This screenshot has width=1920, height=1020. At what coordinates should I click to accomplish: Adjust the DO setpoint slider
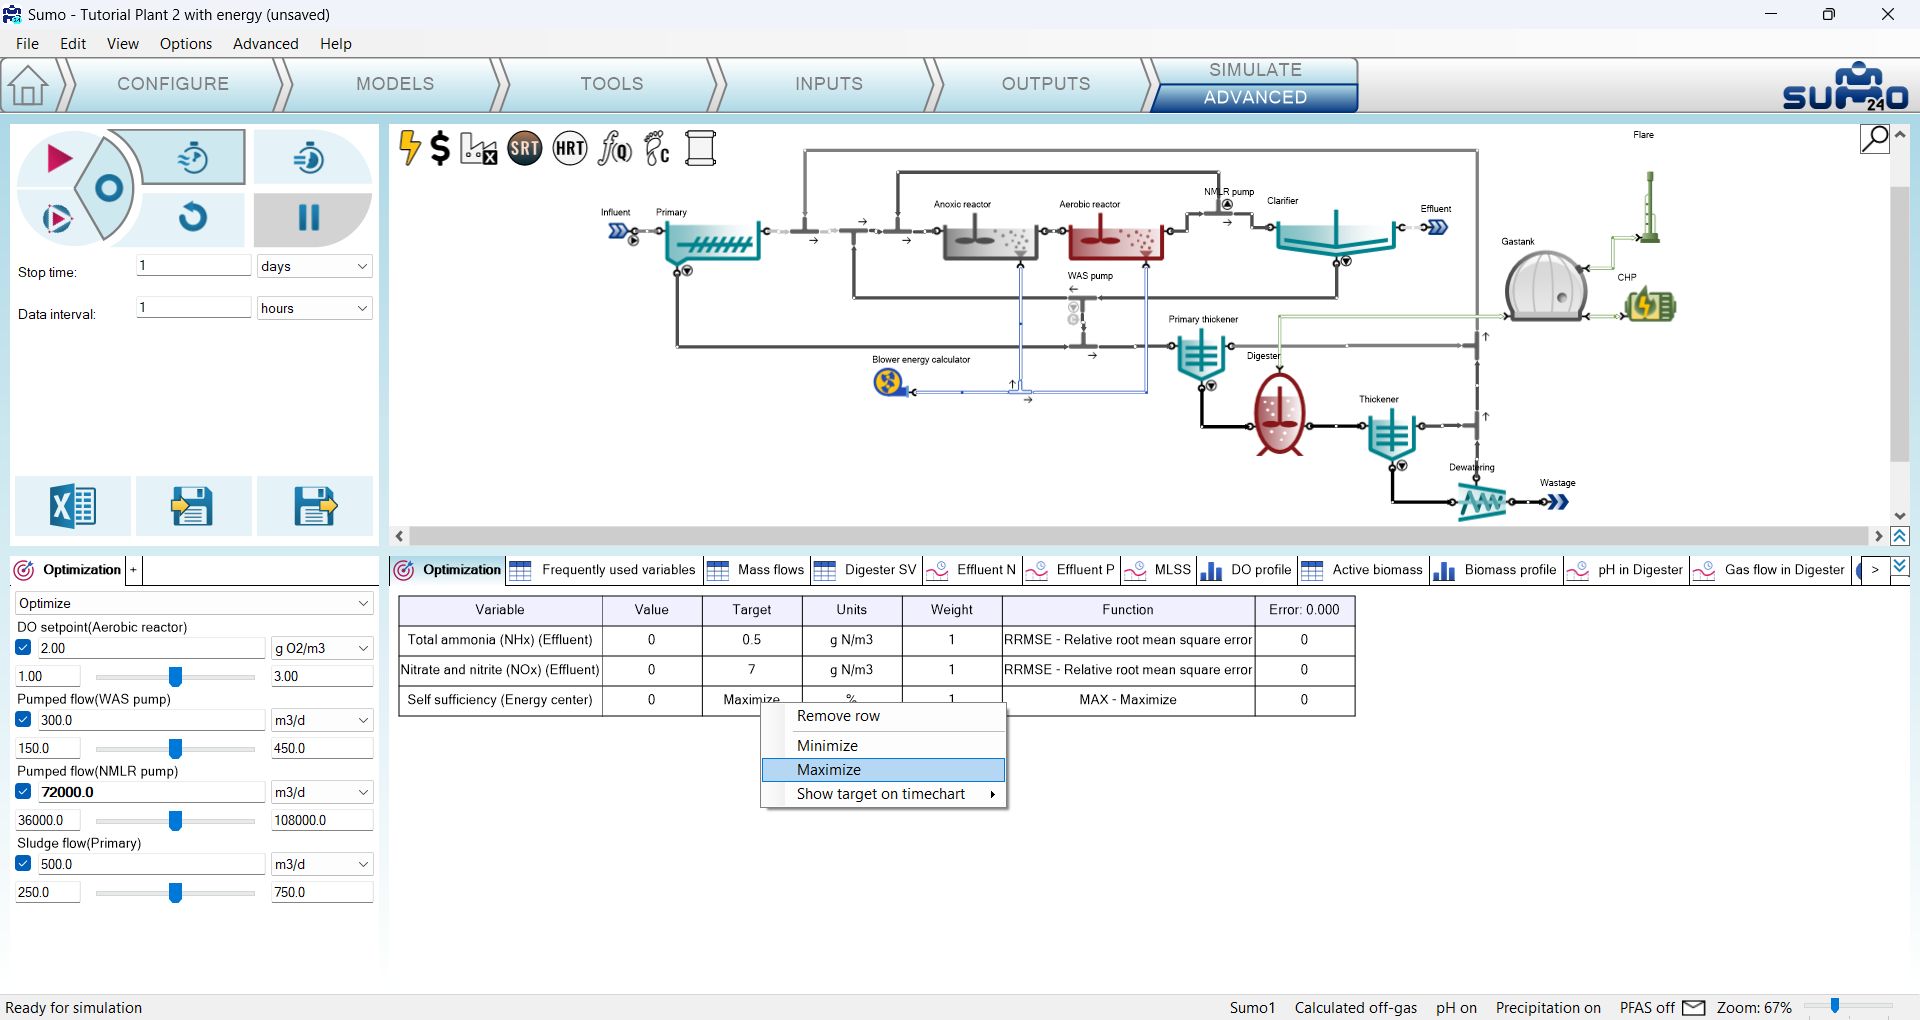(175, 677)
